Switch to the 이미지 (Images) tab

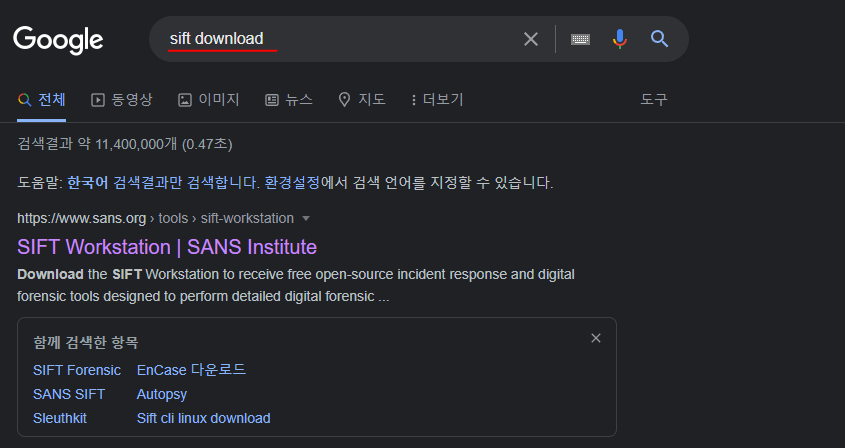click(209, 100)
